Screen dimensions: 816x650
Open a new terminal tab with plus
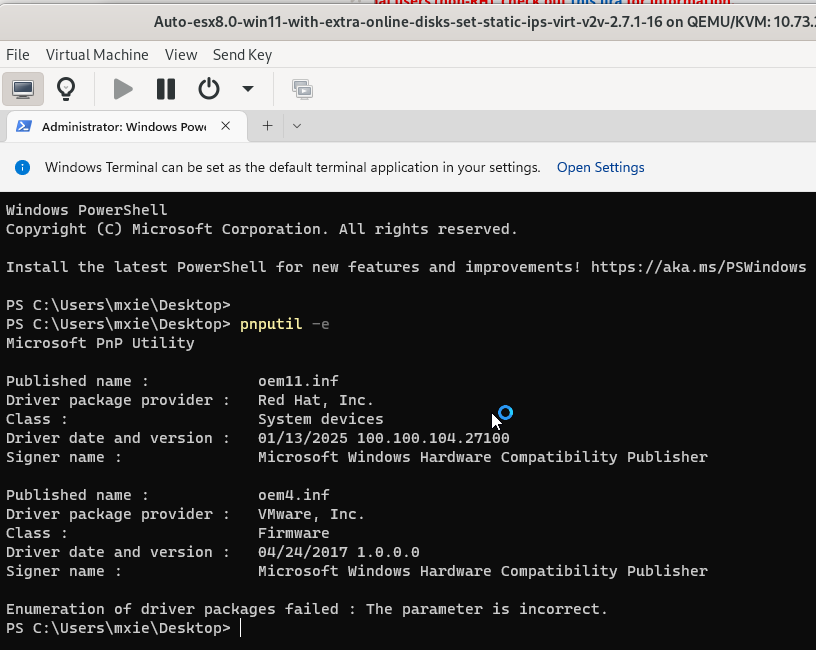(267, 126)
